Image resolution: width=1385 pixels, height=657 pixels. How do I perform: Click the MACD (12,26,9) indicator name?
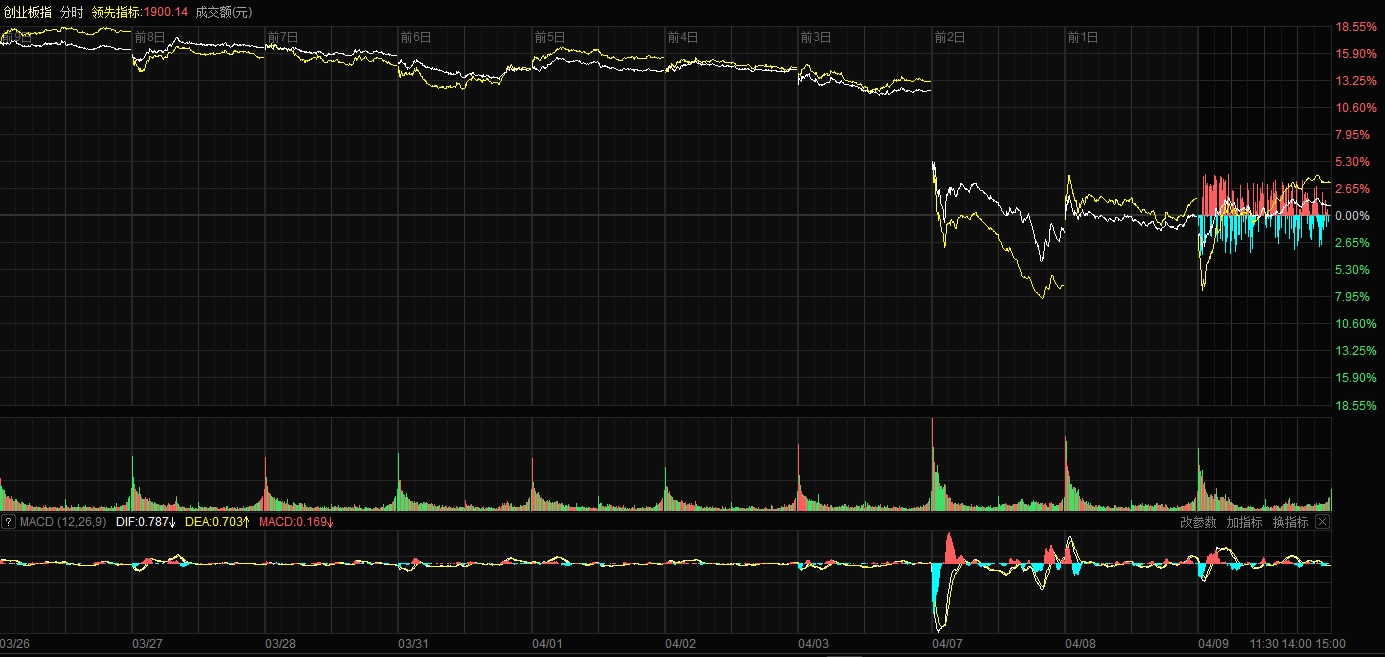click(62, 522)
